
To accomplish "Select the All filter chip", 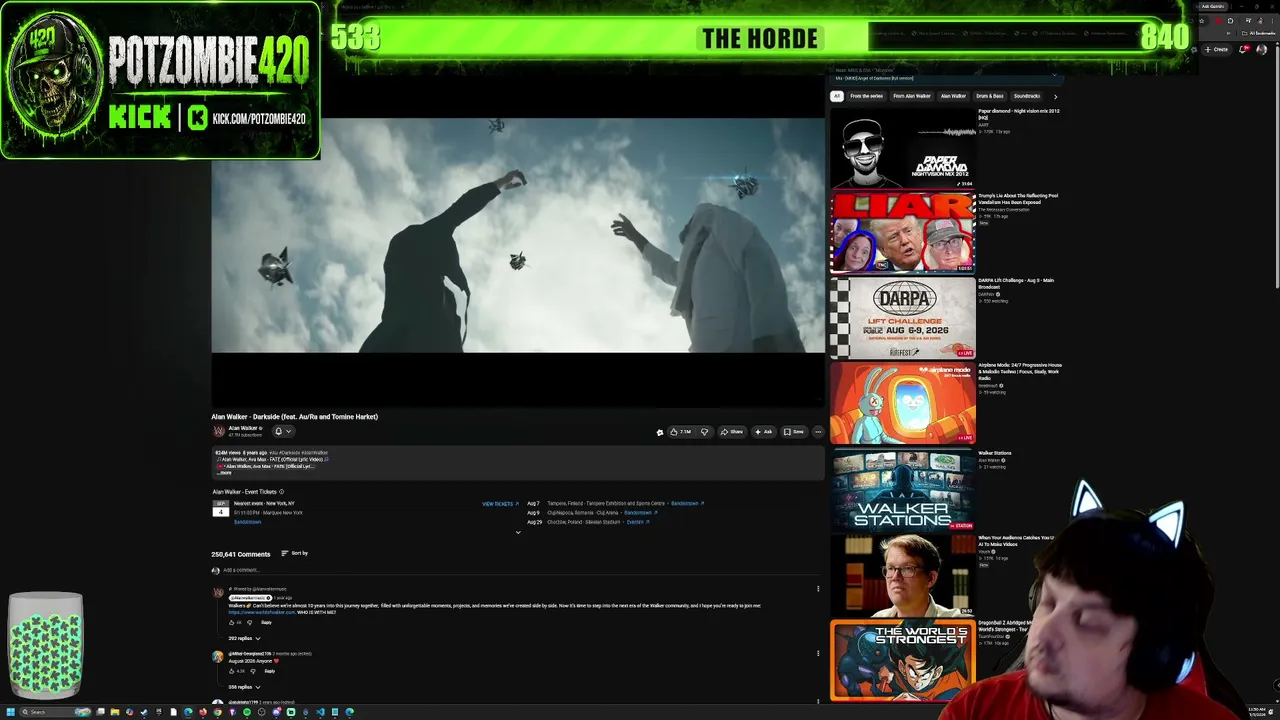I will click(x=837, y=96).
